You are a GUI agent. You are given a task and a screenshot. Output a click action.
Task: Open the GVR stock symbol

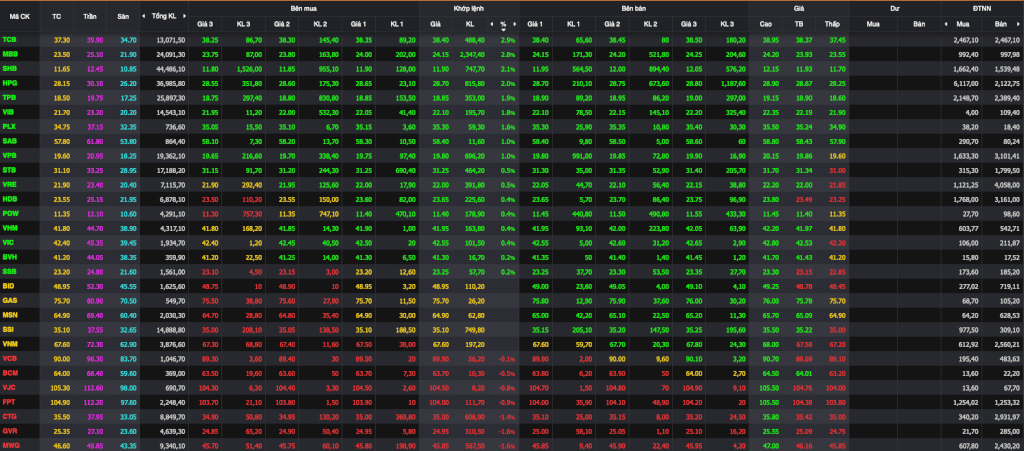[x=9, y=429]
